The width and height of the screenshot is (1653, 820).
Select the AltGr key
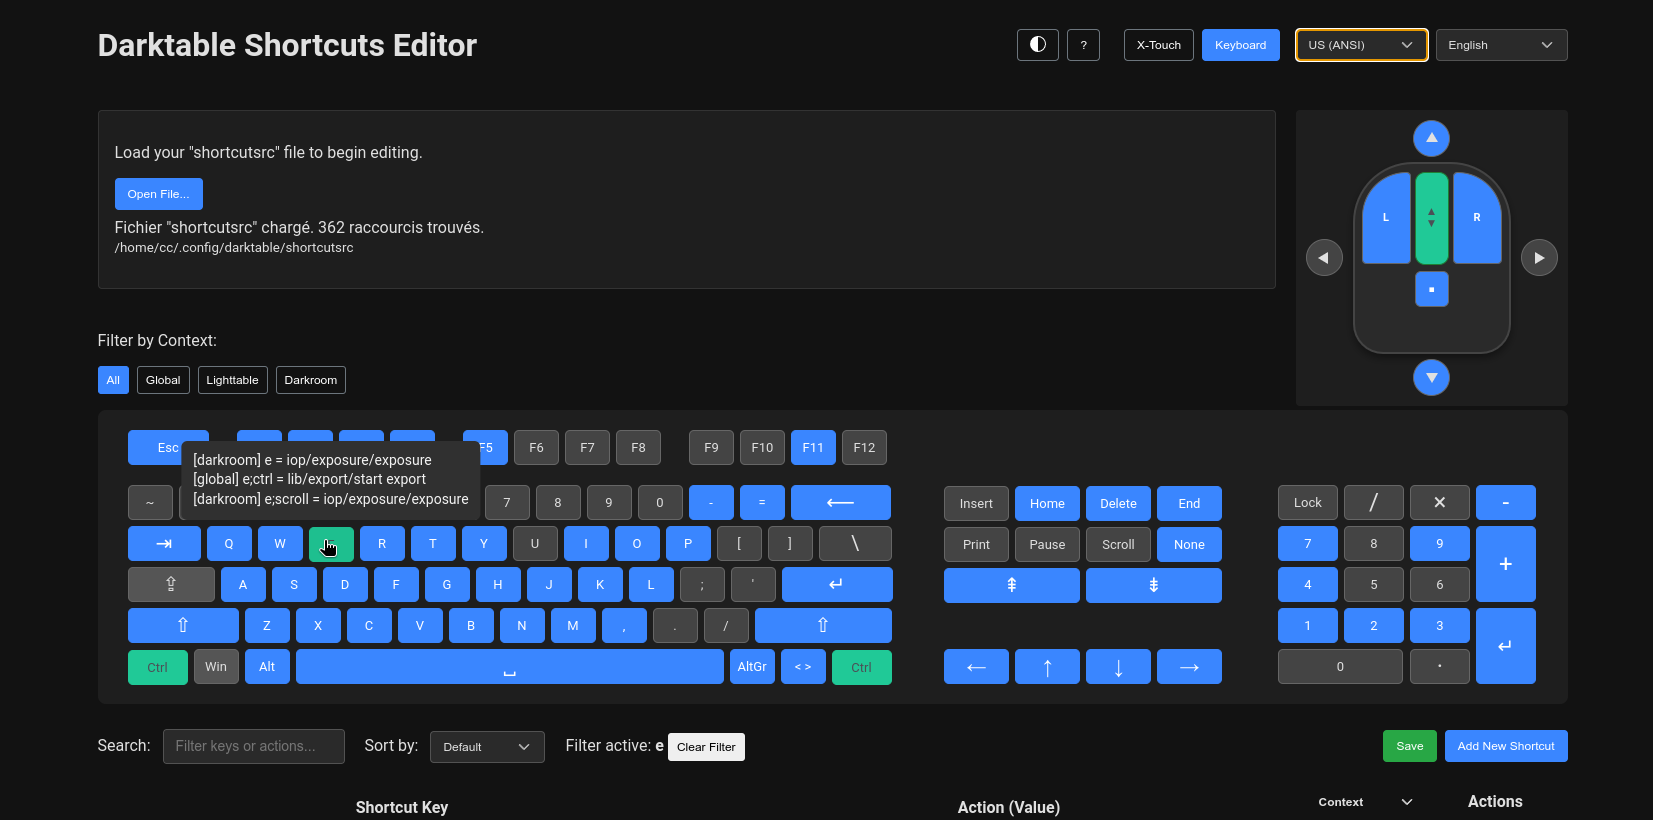752,667
